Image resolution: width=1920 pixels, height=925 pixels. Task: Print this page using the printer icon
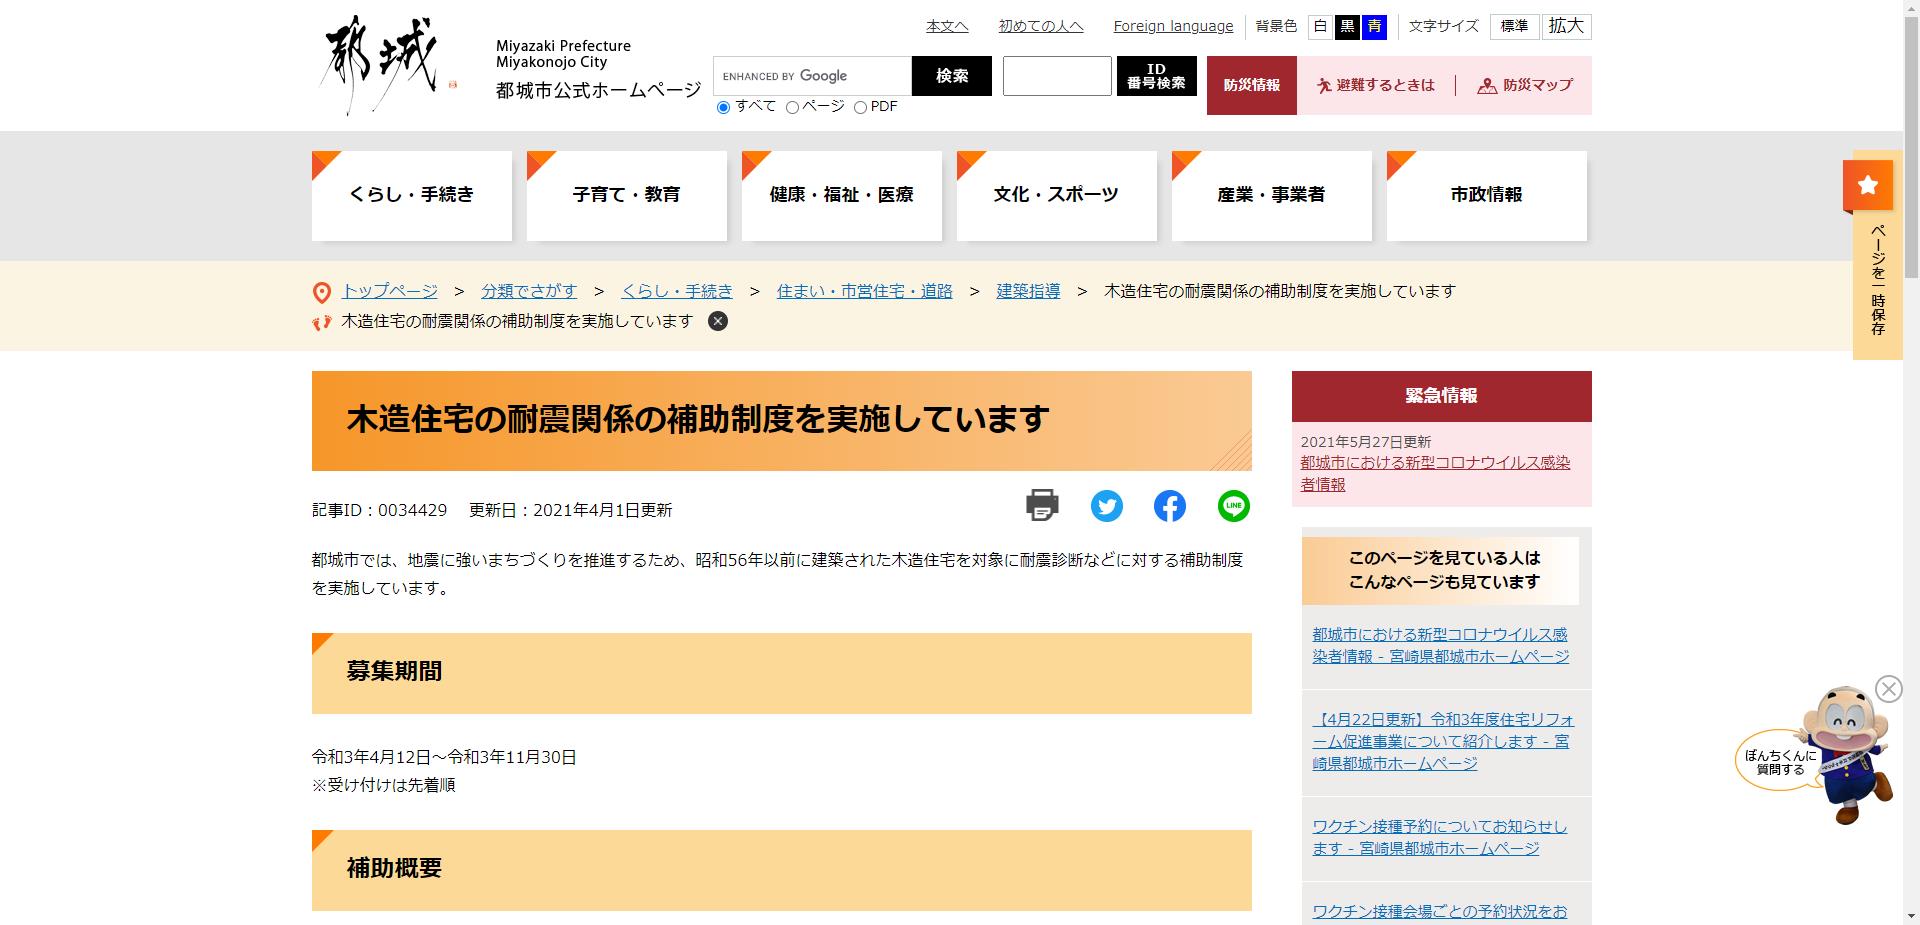1043,507
